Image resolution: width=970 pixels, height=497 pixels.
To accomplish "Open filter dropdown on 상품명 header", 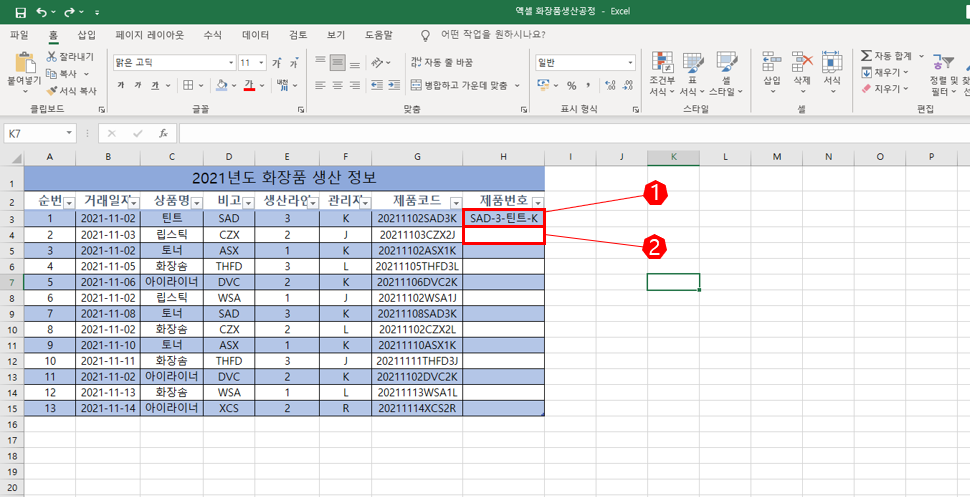I will [x=197, y=203].
